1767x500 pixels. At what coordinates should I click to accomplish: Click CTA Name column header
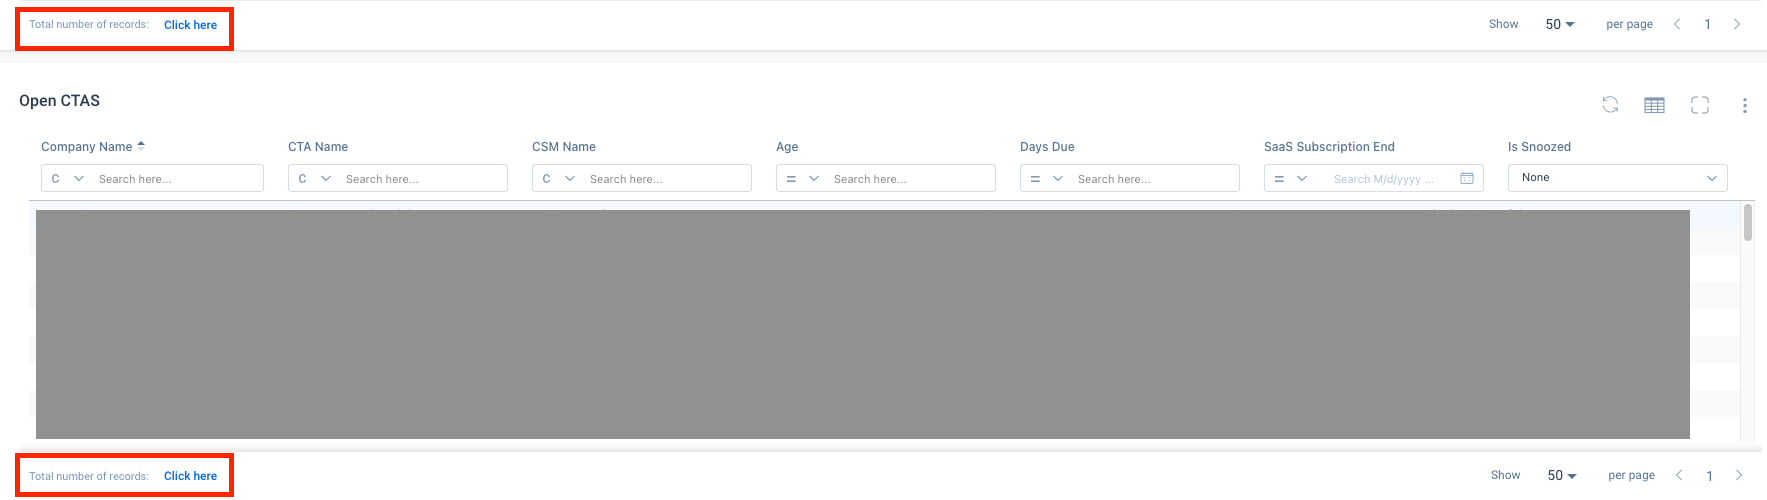pyautogui.click(x=318, y=147)
